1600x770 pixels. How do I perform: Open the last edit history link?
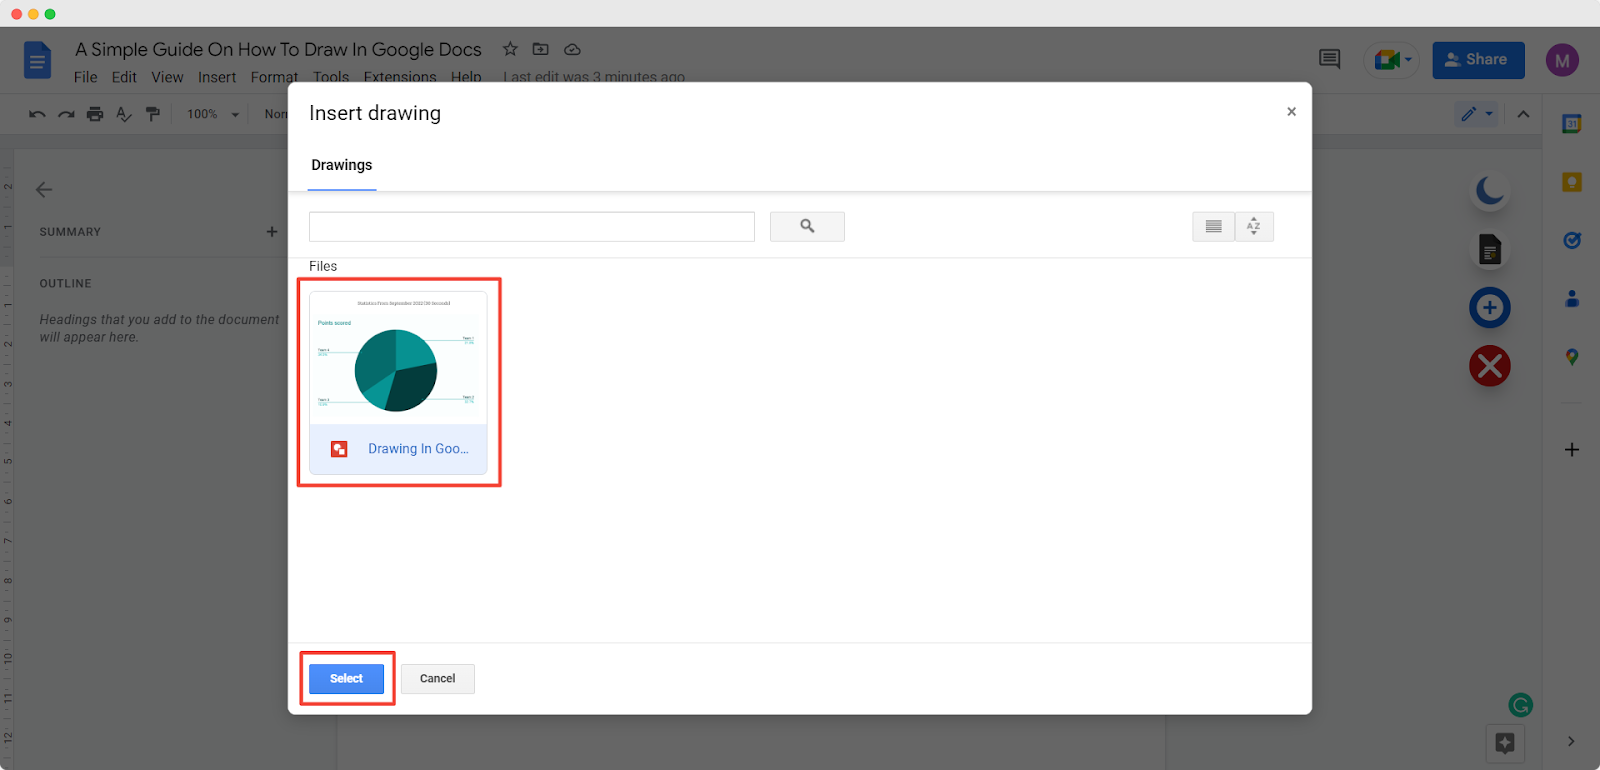(594, 77)
